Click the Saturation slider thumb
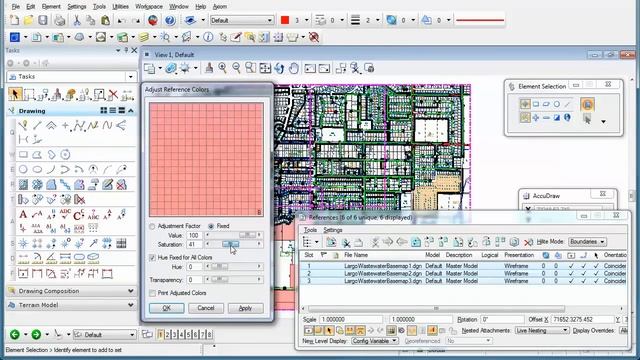This screenshot has height=360, width=640. pos(231,244)
